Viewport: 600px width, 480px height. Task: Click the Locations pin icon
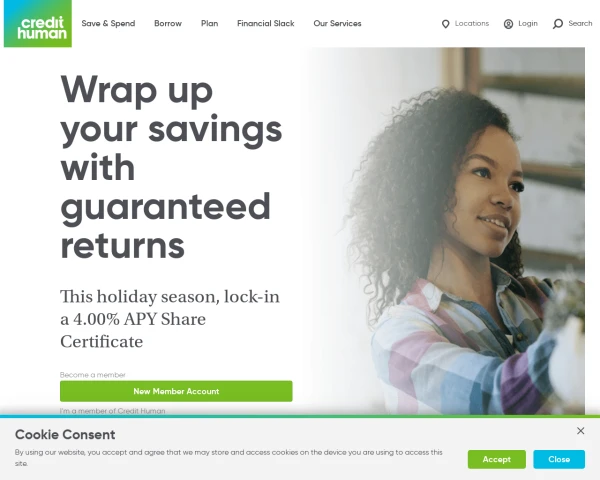point(445,24)
